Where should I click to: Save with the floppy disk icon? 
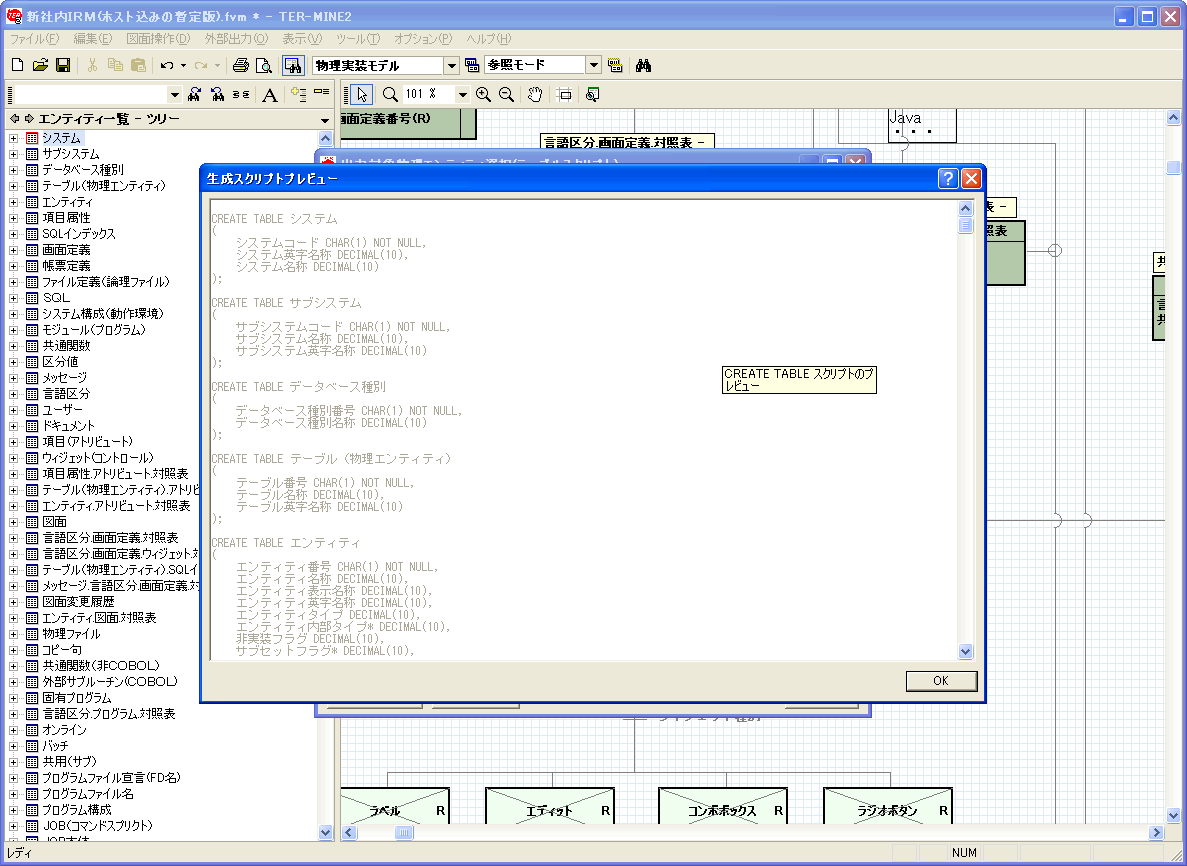(x=63, y=66)
